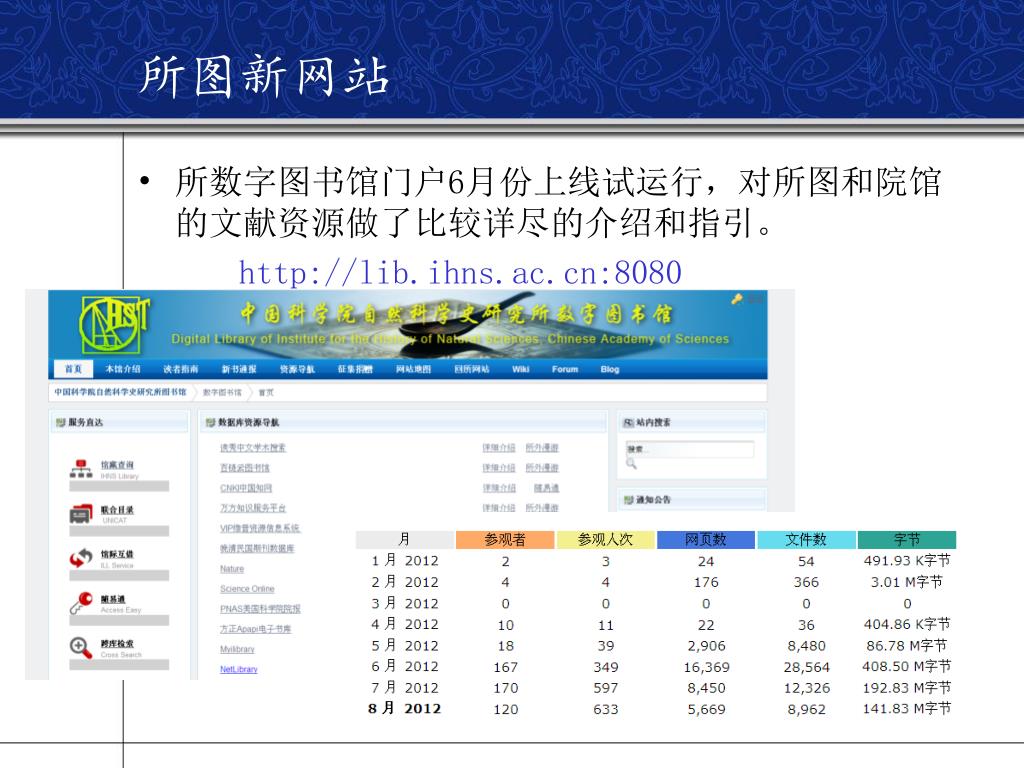Click the 通知公告 panel header icon
Image resolution: width=1024 pixels, height=768 pixels.
coord(628,500)
